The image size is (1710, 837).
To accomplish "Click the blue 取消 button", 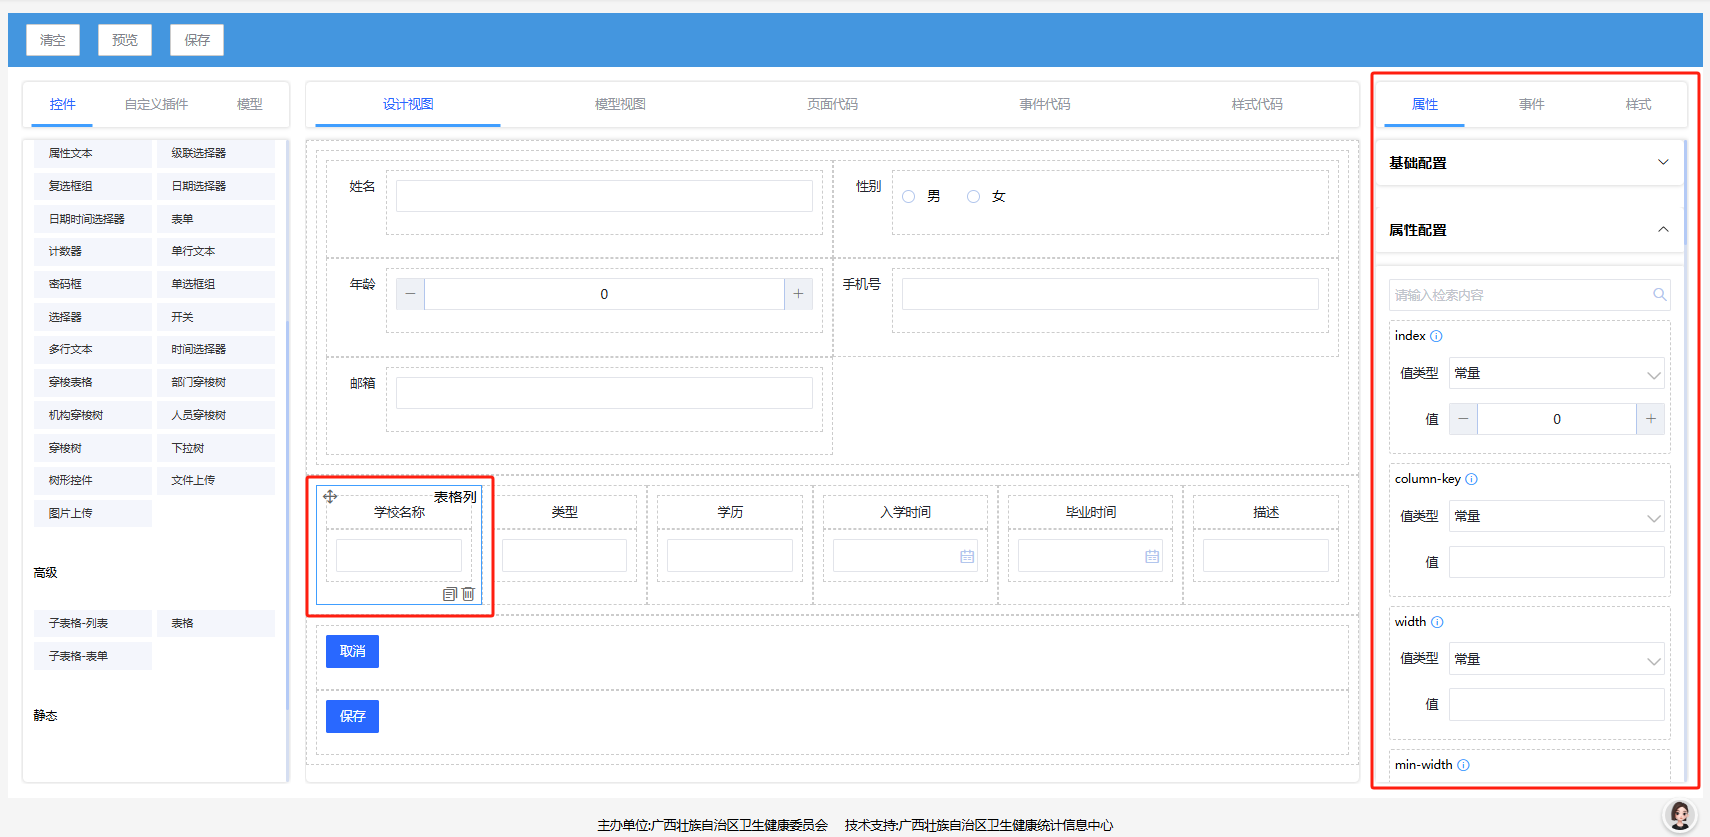I will [x=352, y=651].
